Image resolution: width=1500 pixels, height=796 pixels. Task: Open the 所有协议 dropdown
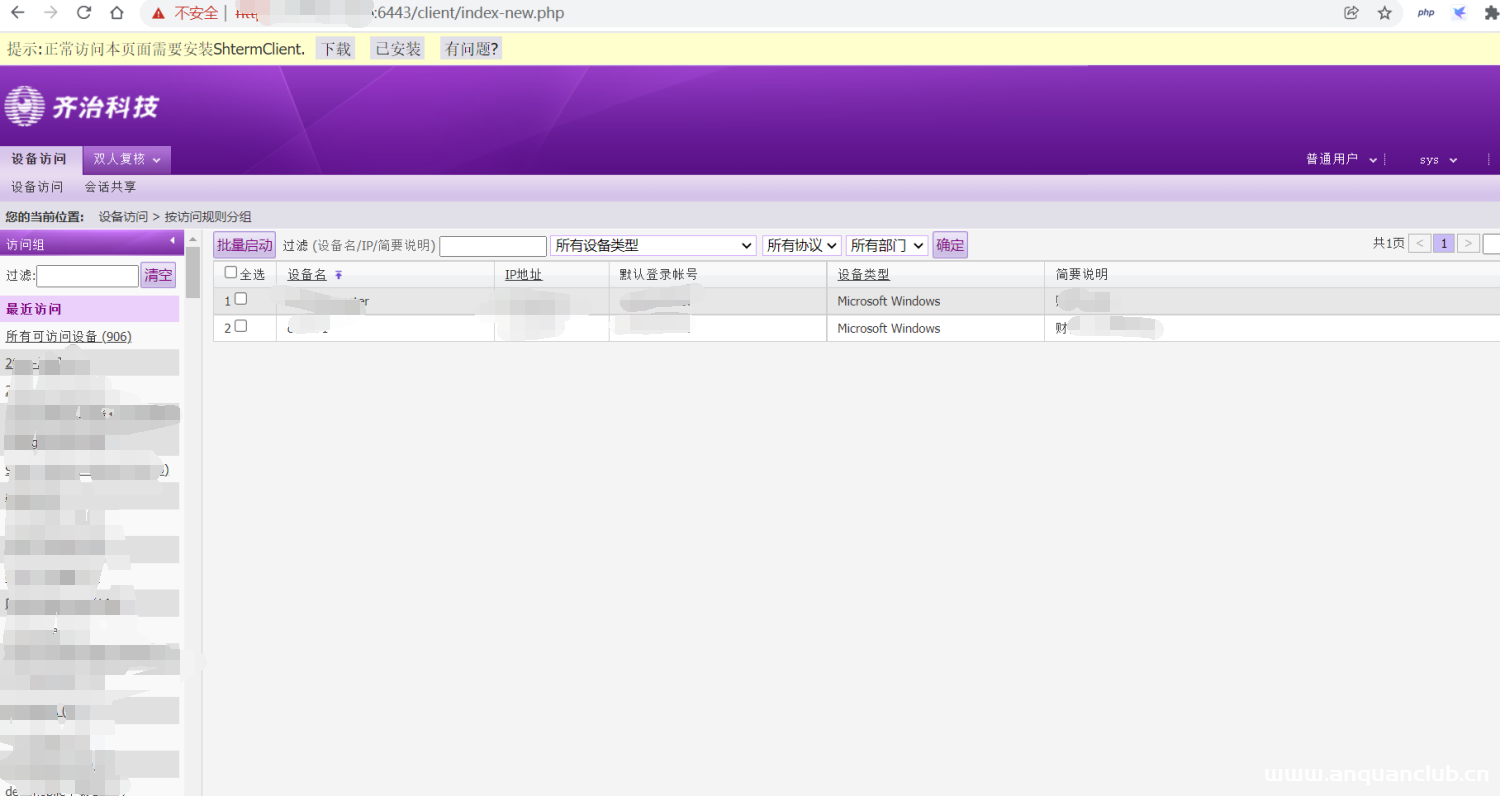(x=800, y=244)
